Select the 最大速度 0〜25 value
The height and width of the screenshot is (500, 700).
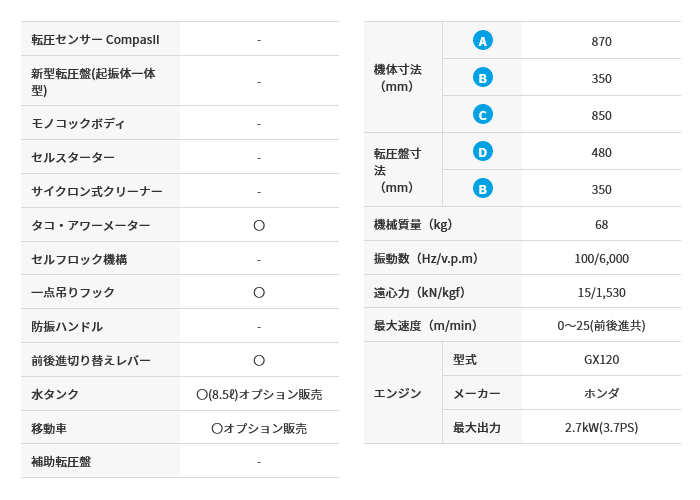pos(601,325)
